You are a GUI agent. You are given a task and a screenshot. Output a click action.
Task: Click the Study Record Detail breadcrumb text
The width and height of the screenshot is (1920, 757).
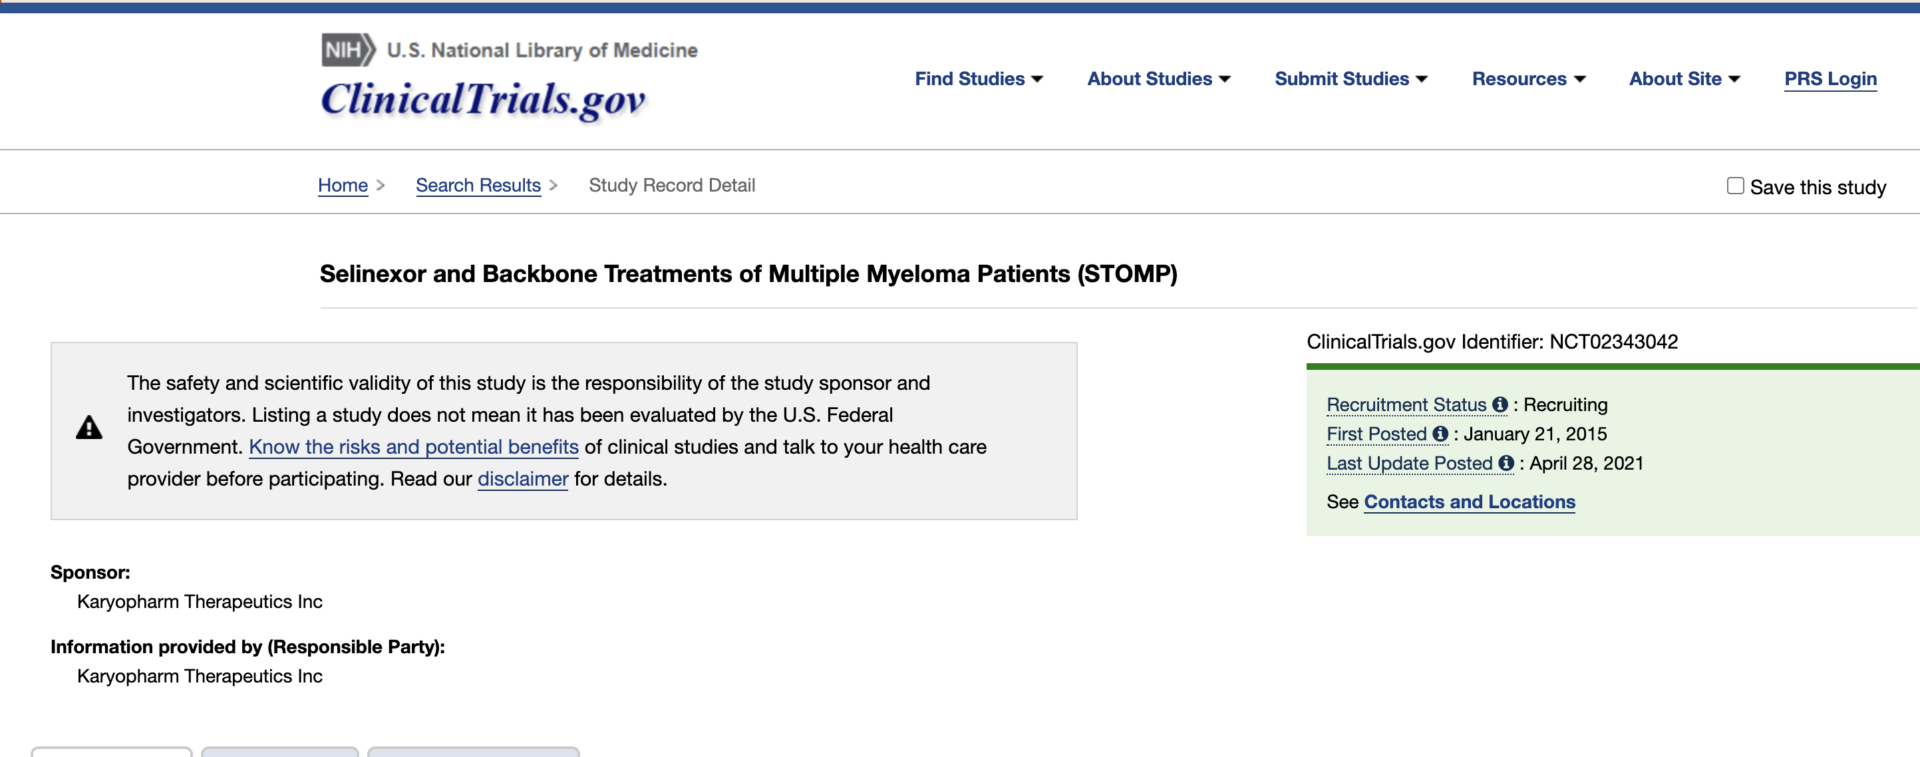(672, 185)
